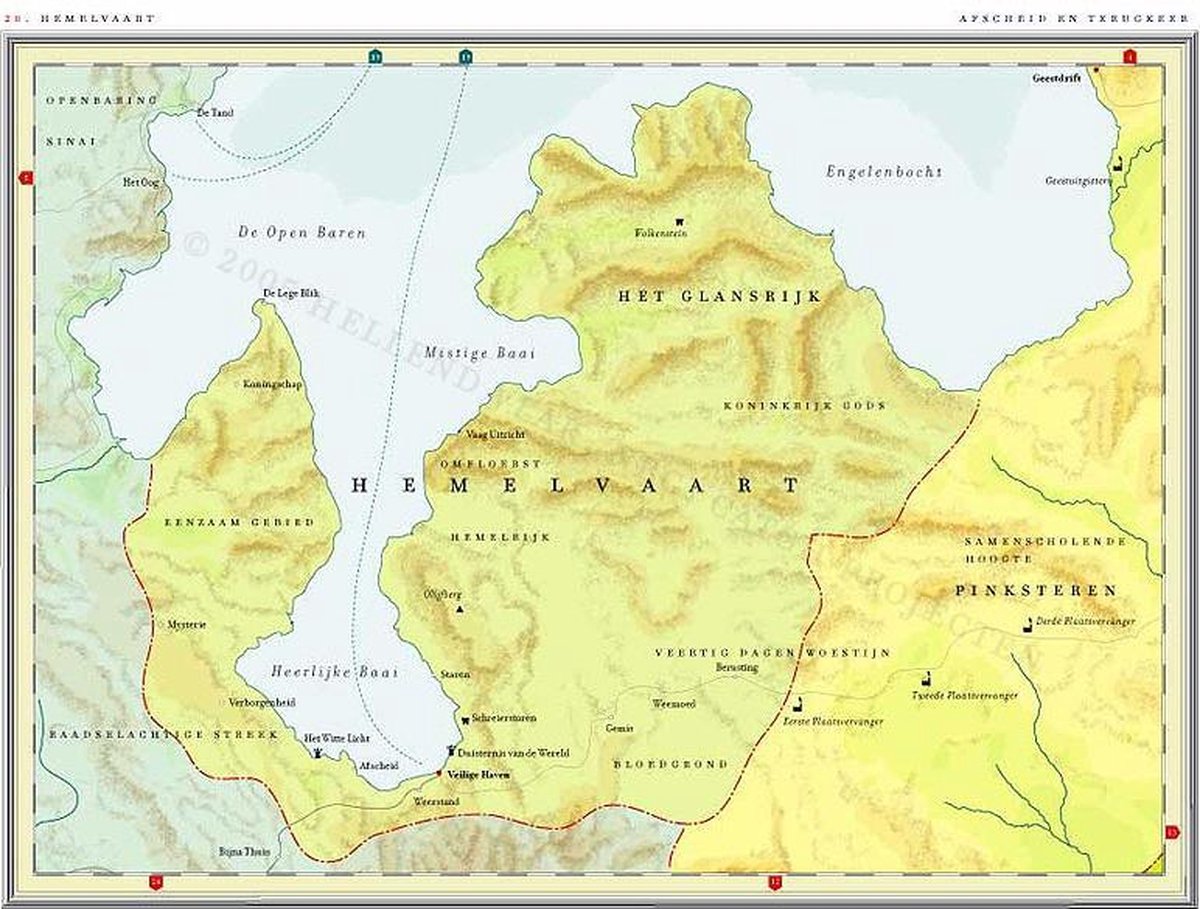Click the tower icon below Het Witte Licht
The image size is (1200, 909).
[x=318, y=751]
